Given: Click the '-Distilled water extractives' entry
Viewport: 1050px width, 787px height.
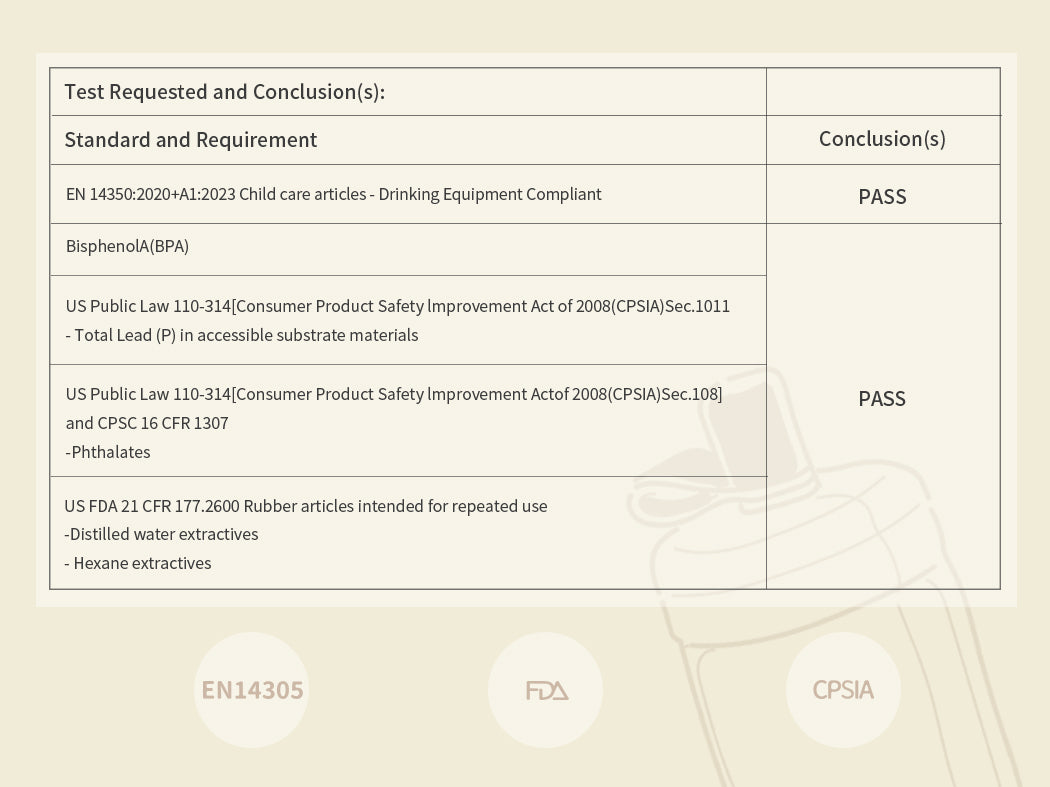Looking at the screenshot, I should point(161,534).
